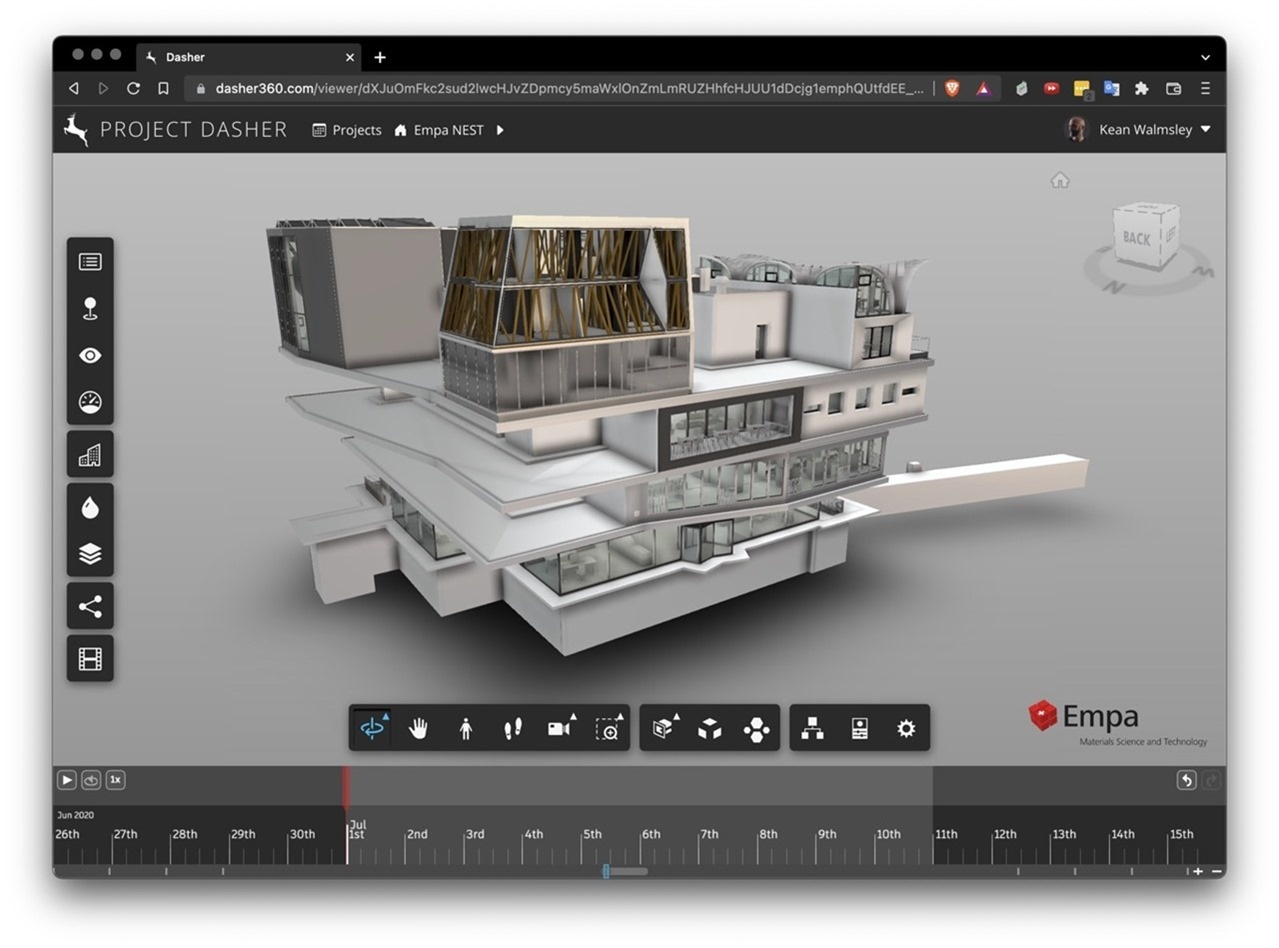Activate the Pan hand tool
The image size is (1279, 948).
(x=418, y=729)
